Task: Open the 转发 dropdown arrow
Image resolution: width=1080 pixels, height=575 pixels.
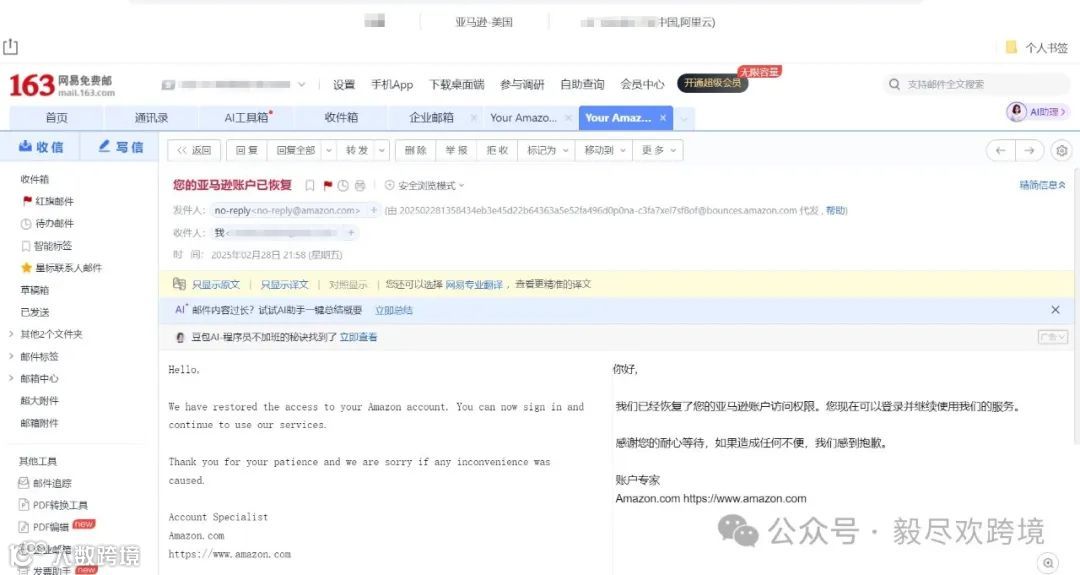Action: (382, 150)
